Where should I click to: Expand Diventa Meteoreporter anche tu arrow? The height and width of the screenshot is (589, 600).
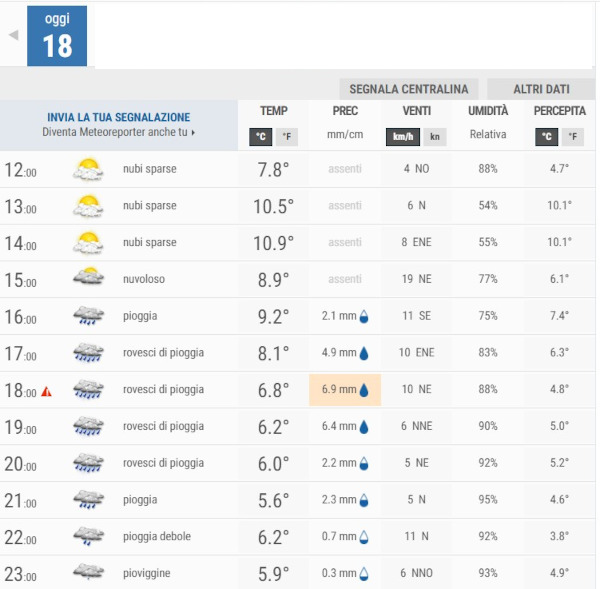coord(193,132)
